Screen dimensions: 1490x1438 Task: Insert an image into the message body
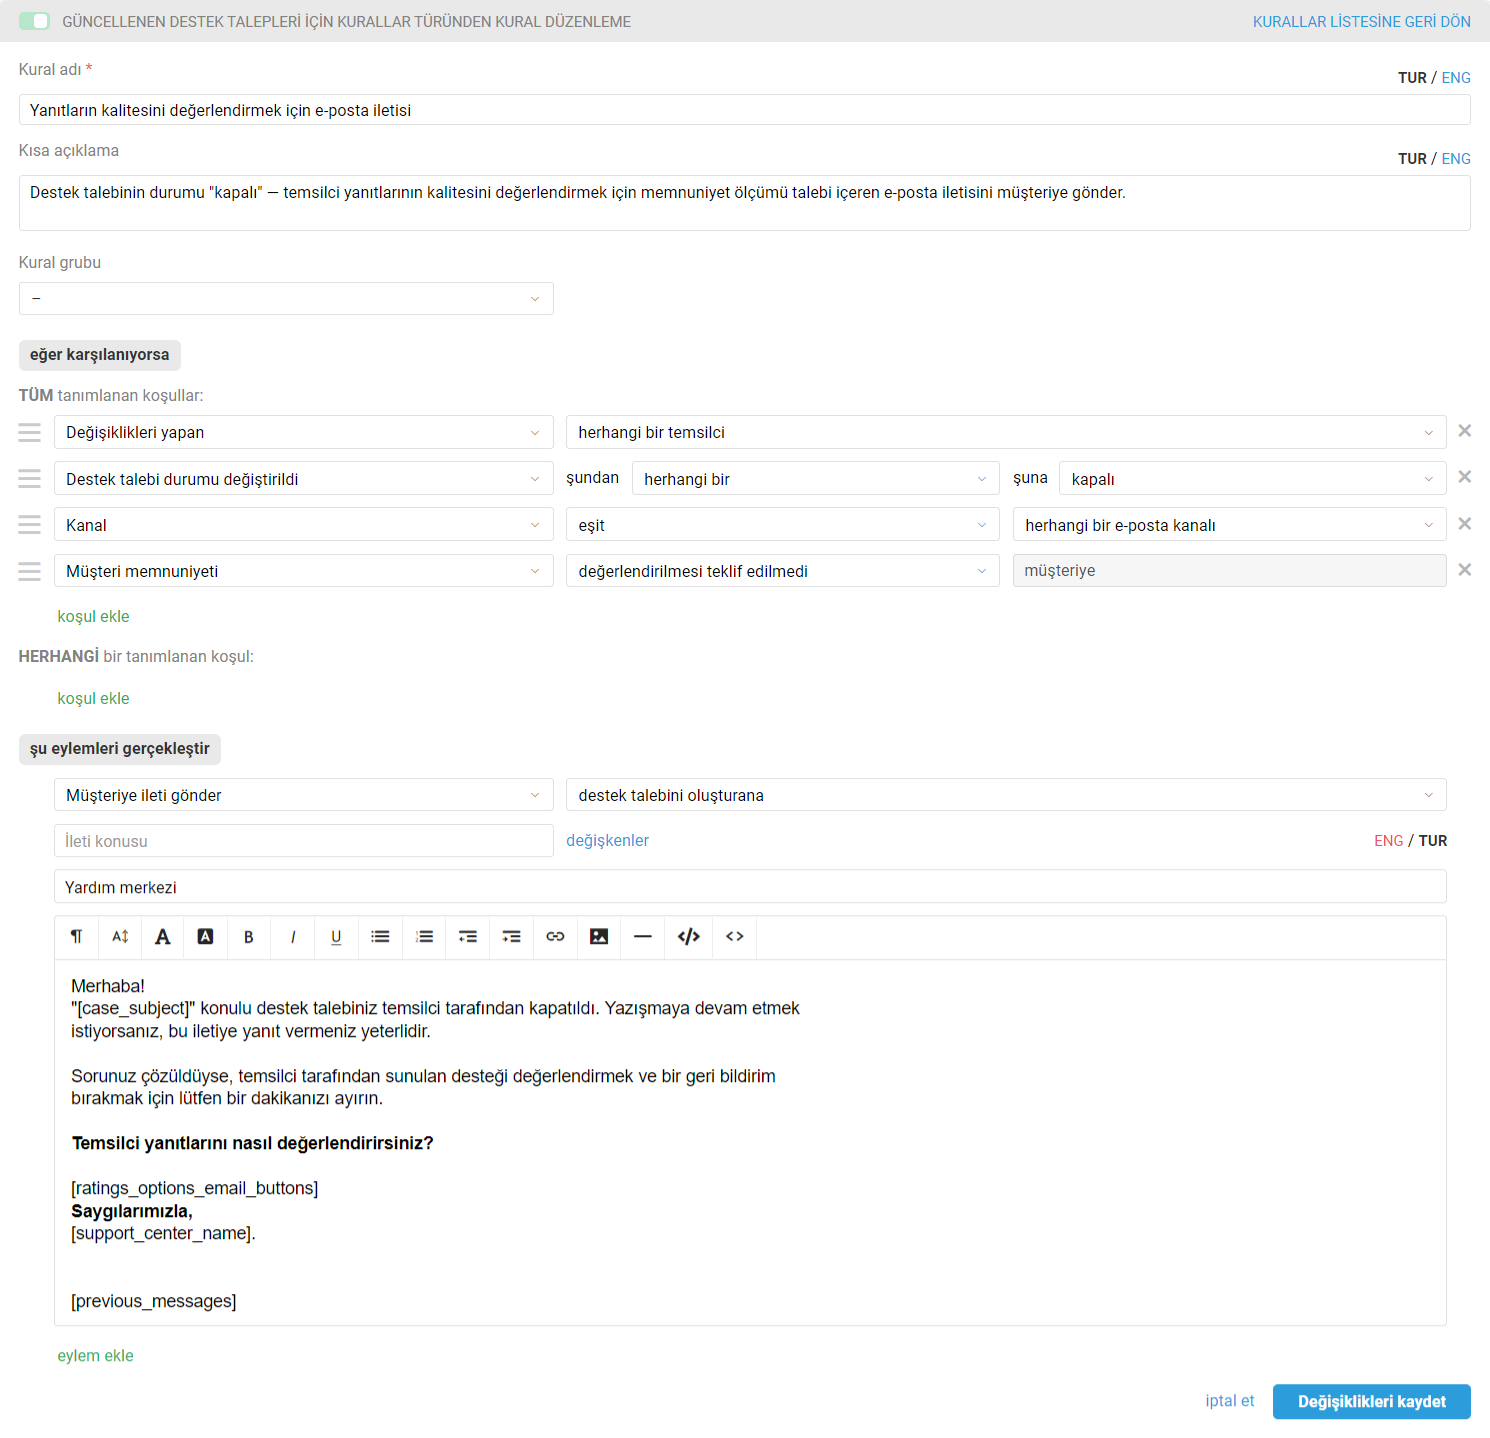click(599, 937)
